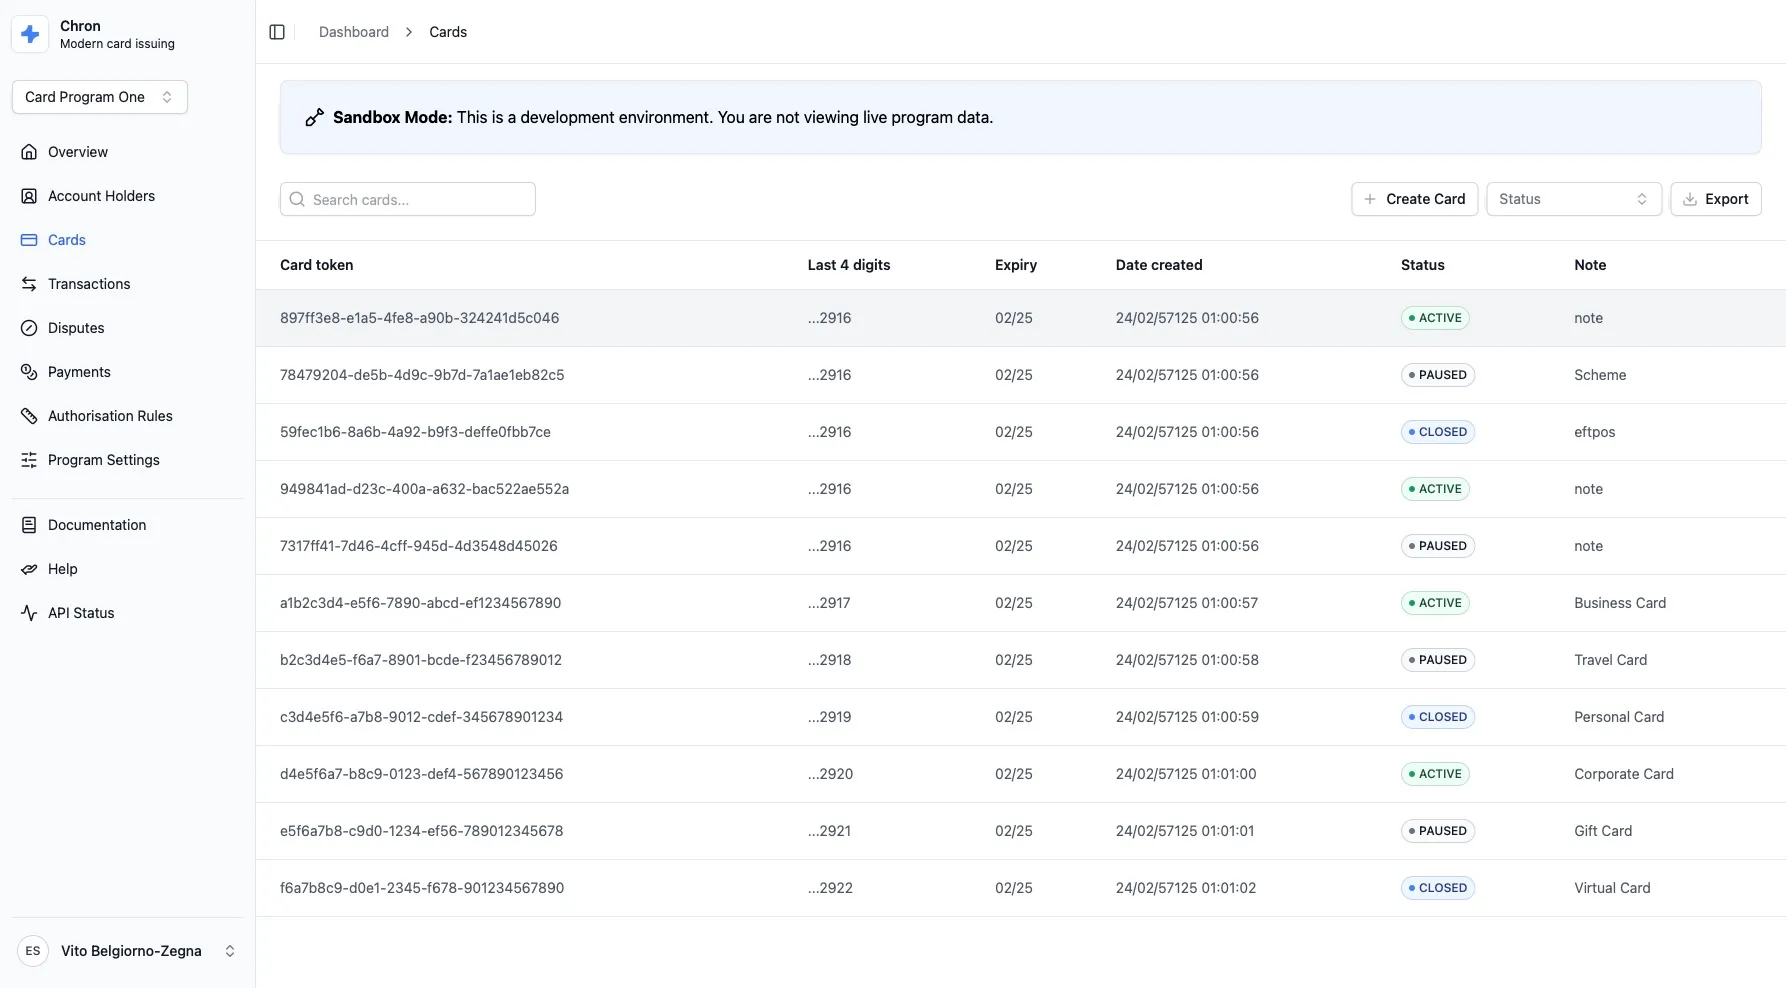Click the Status column header
This screenshot has height=988, width=1786.
point(1422,265)
